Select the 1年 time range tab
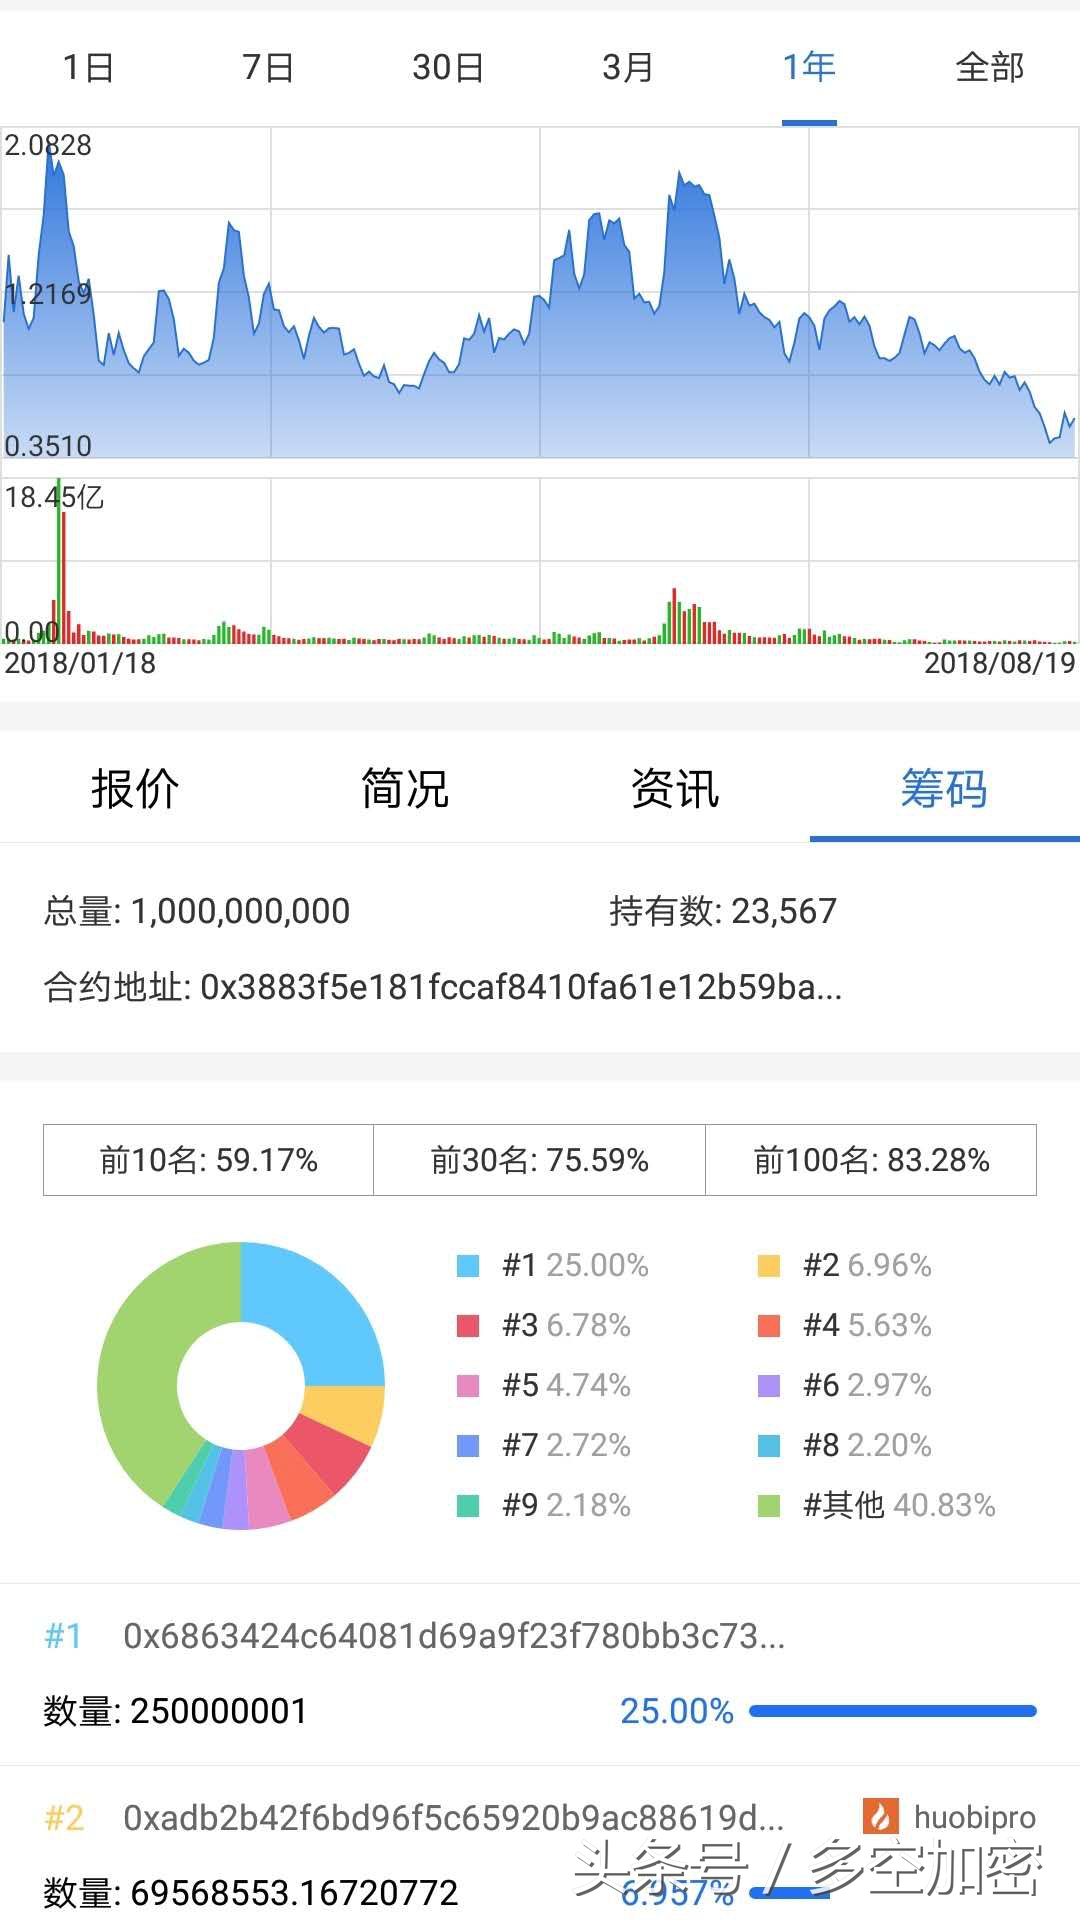The image size is (1080, 1920). coord(809,67)
